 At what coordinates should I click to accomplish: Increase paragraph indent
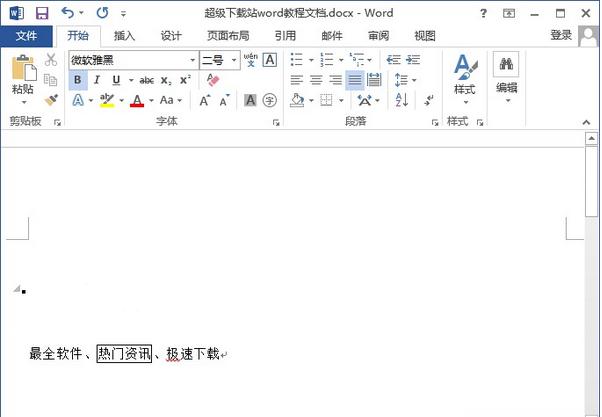coord(413,60)
